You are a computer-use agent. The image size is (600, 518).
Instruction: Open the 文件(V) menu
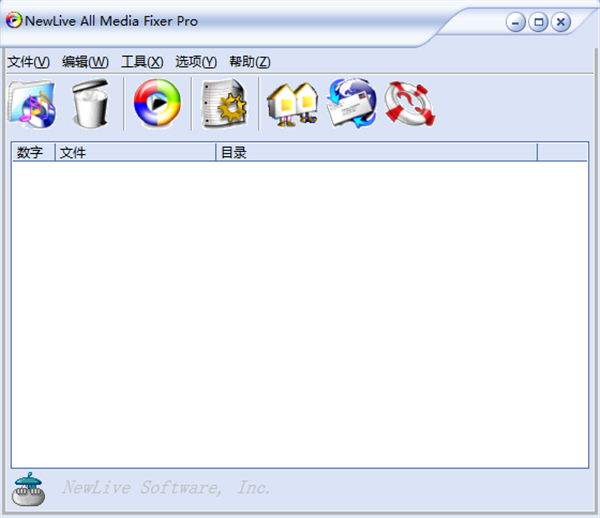[28, 62]
